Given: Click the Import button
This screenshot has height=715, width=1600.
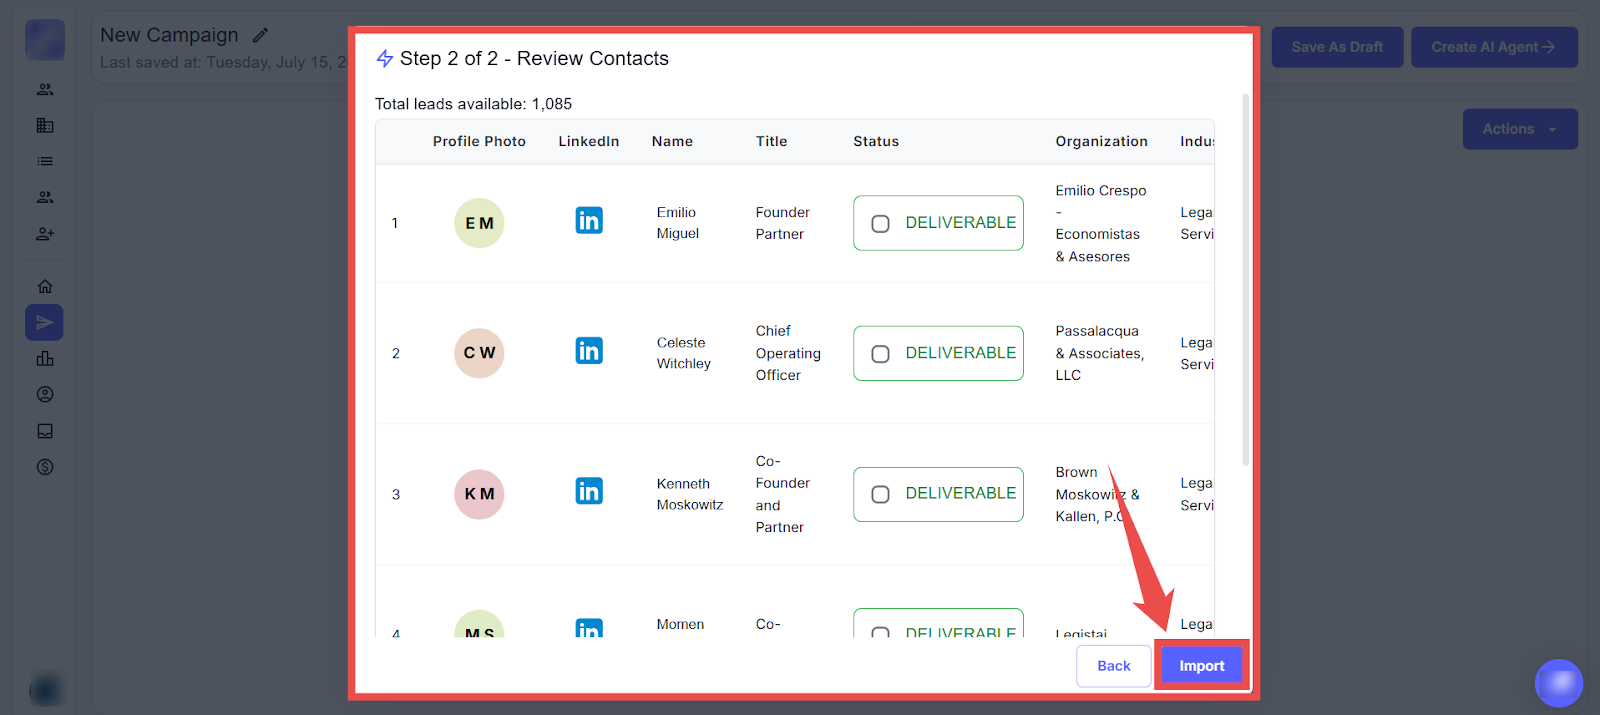Looking at the screenshot, I should click(1201, 666).
